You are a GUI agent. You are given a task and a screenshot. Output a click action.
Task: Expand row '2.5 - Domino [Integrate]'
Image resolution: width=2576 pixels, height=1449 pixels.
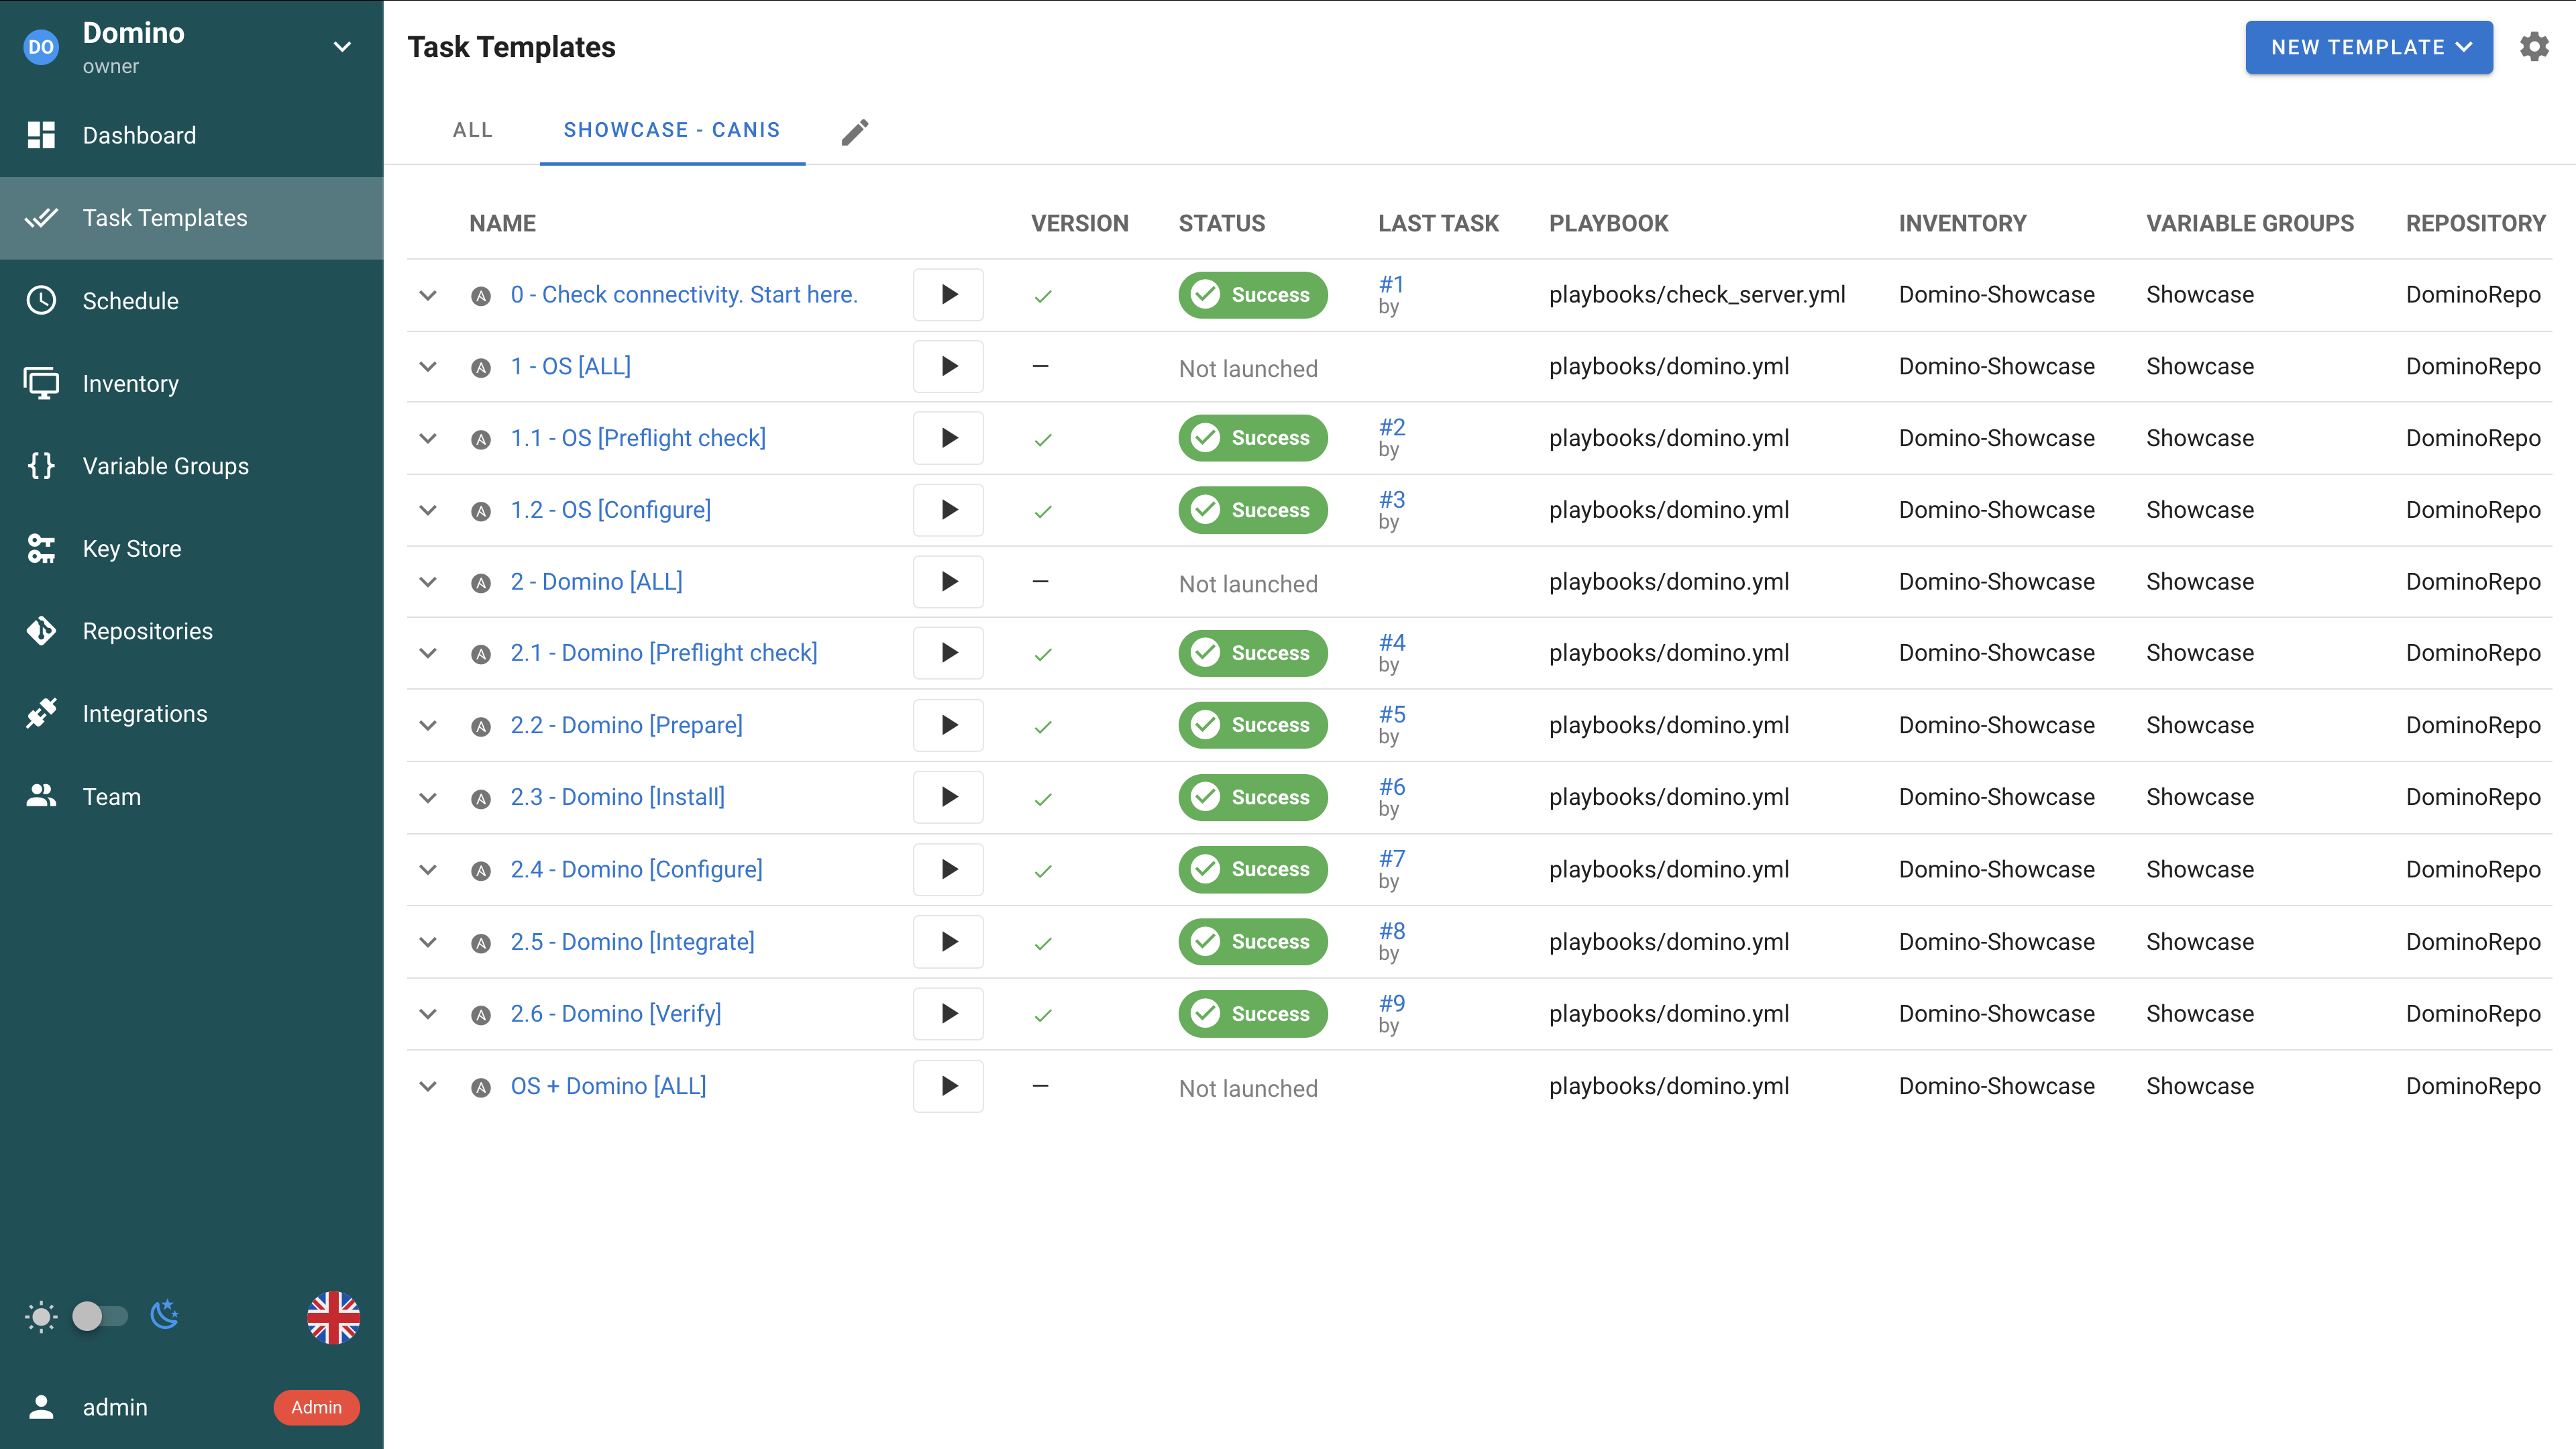click(x=428, y=943)
